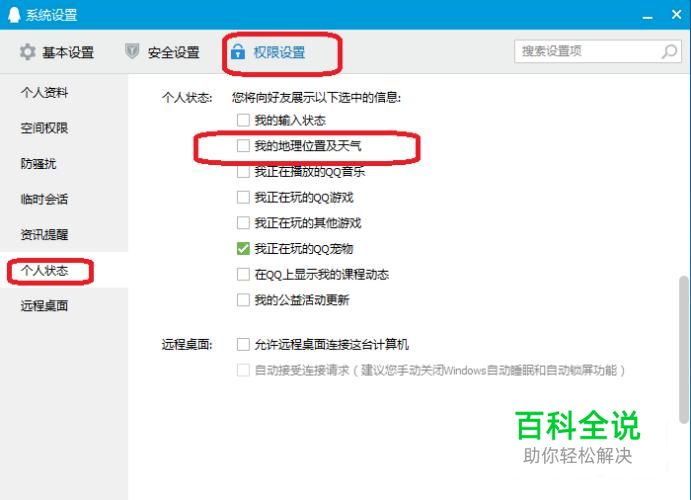691x500 pixels.
Task: Click the shield icon beside 安全设置
Action: tap(132, 51)
